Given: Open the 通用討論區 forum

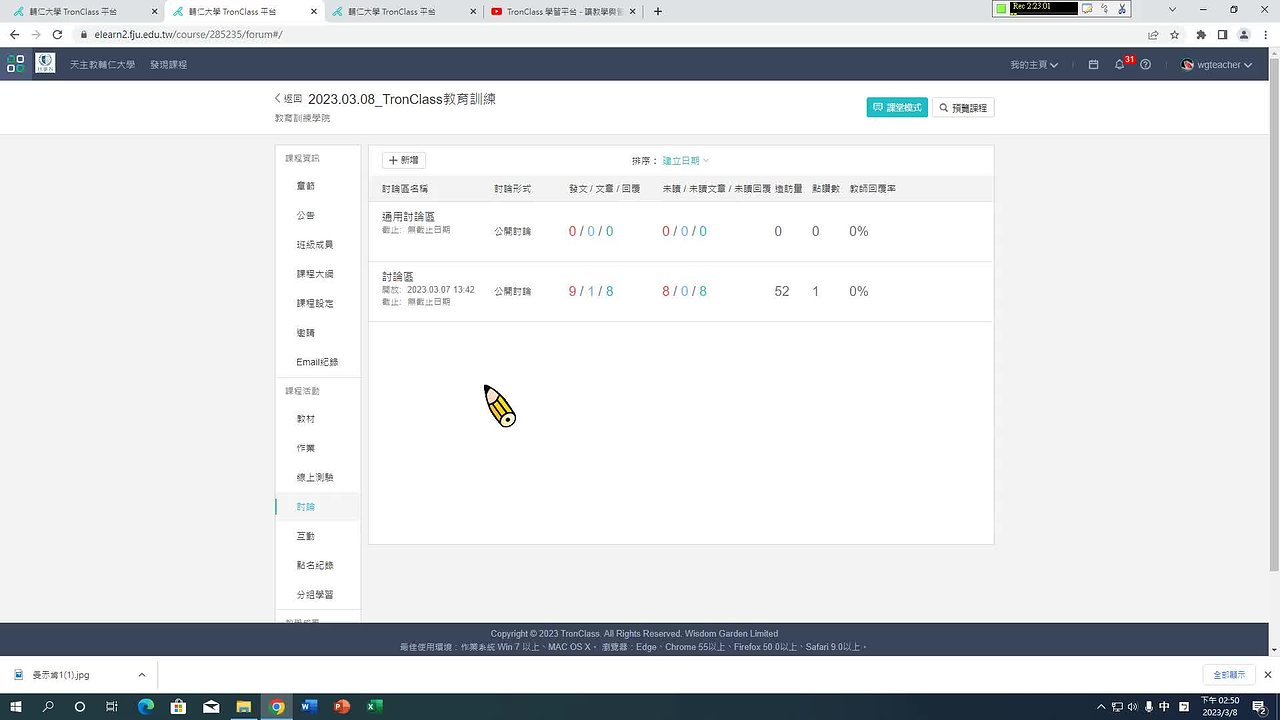Looking at the screenshot, I should 408,216.
